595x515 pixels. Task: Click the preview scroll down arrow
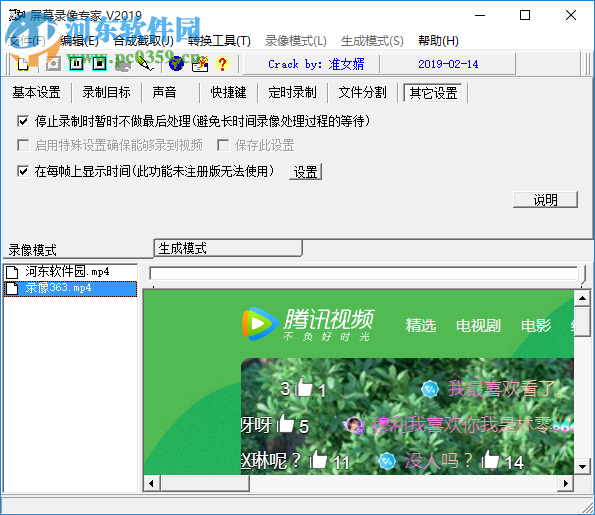pyautogui.click(x=582, y=466)
